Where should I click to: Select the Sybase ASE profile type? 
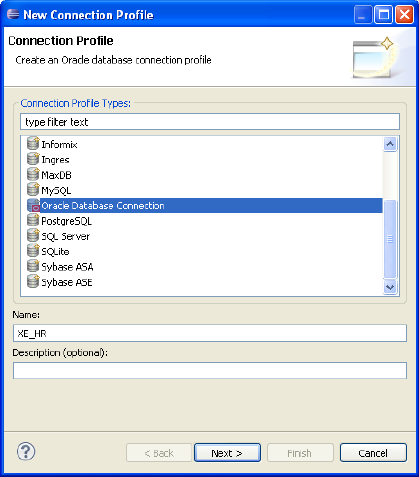pos(67,282)
